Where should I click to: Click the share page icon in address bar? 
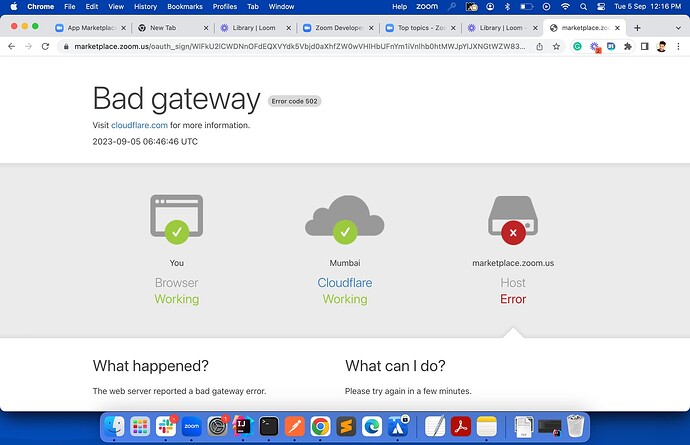tap(540, 46)
